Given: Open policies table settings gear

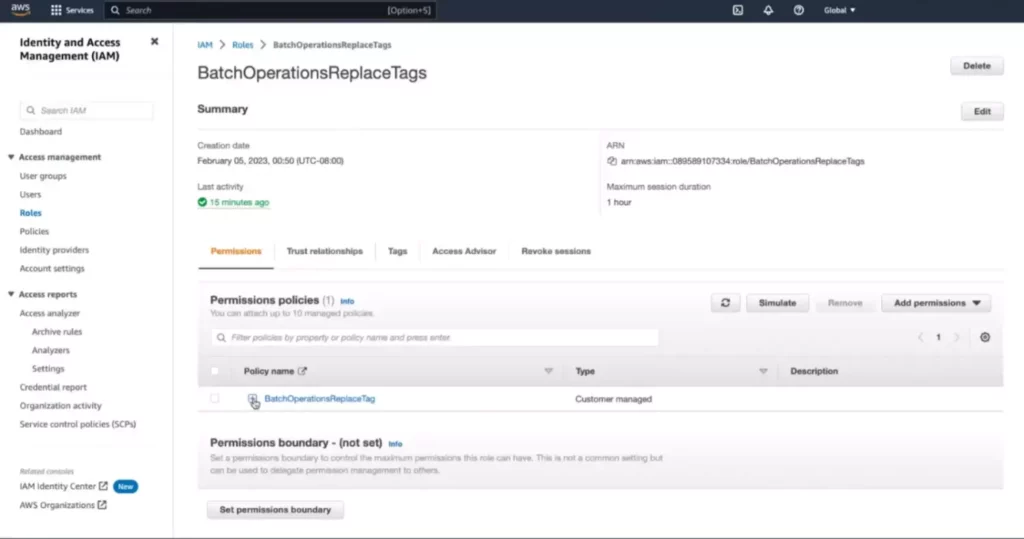Looking at the screenshot, I should click(x=985, y=338).
